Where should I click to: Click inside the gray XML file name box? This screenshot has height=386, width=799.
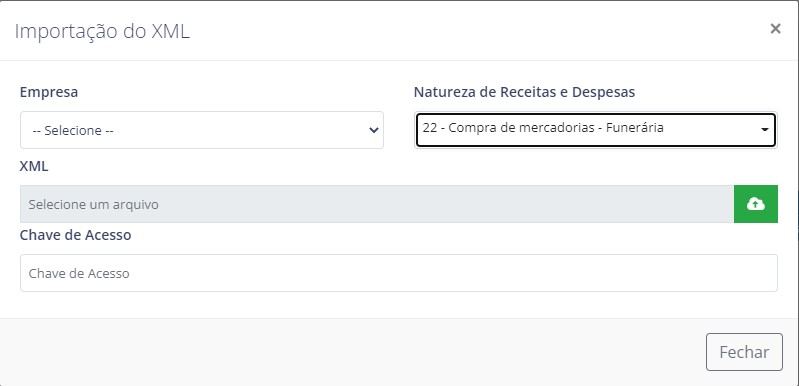pyautogui.click(x=377, y=204)
